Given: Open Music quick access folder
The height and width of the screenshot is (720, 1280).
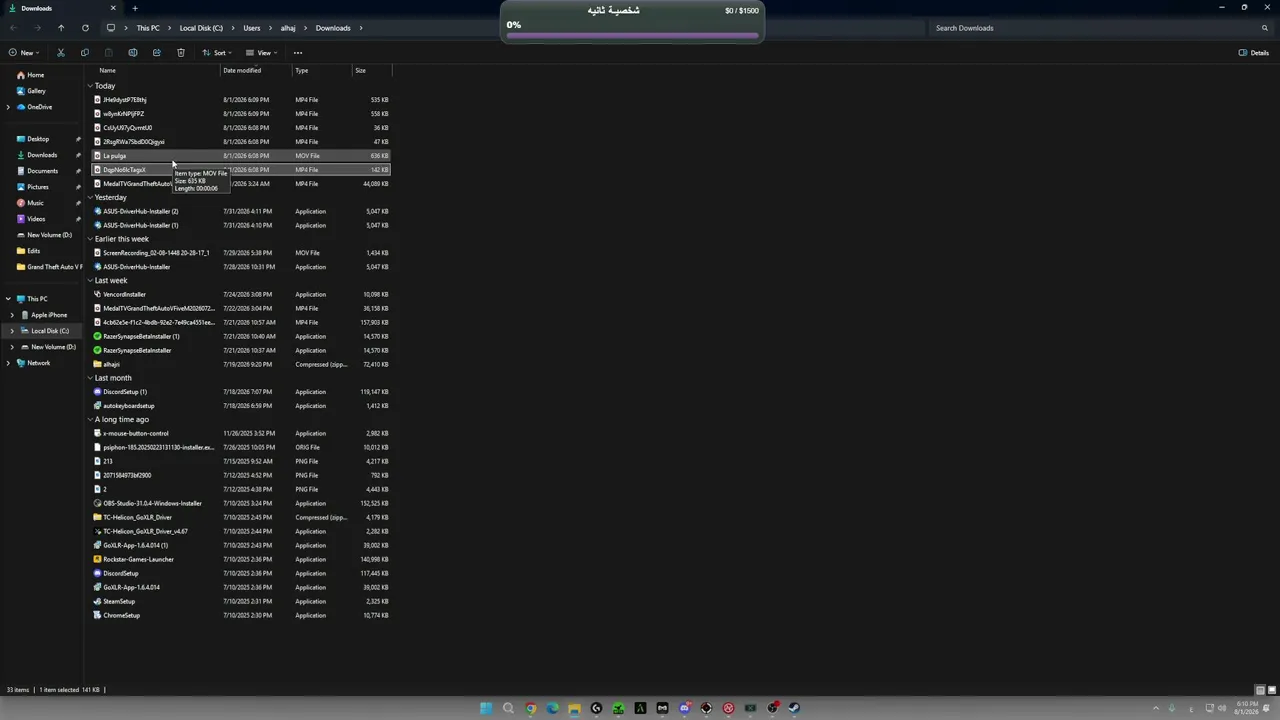Looking at the screenshot, I should 30,203.
